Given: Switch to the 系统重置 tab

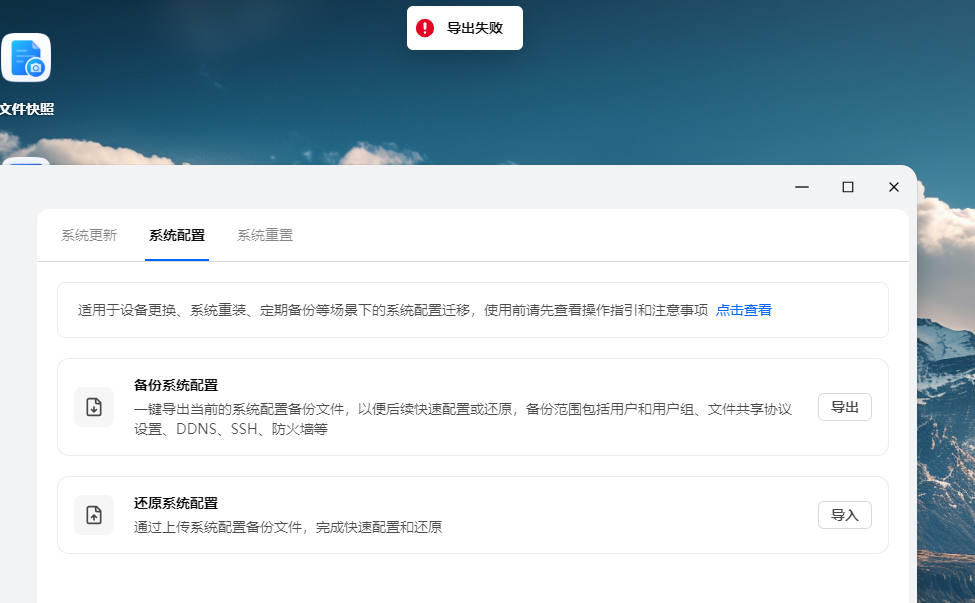Looking at the screenshot, I should click(x=265, y=235).
